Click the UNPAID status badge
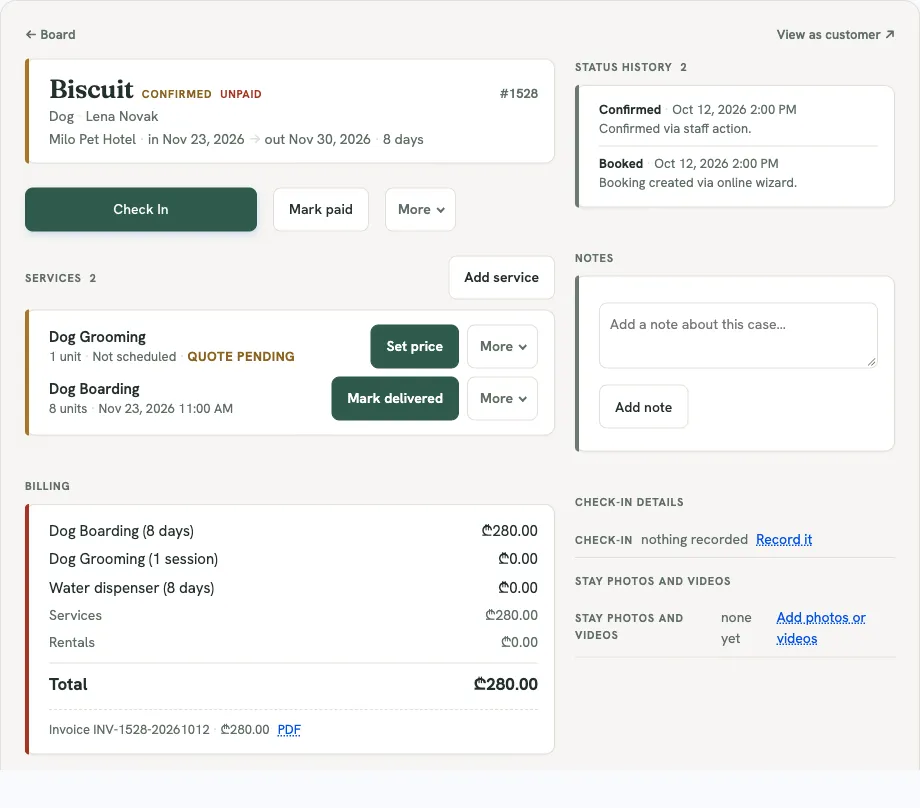 click(x=241, y=94)
